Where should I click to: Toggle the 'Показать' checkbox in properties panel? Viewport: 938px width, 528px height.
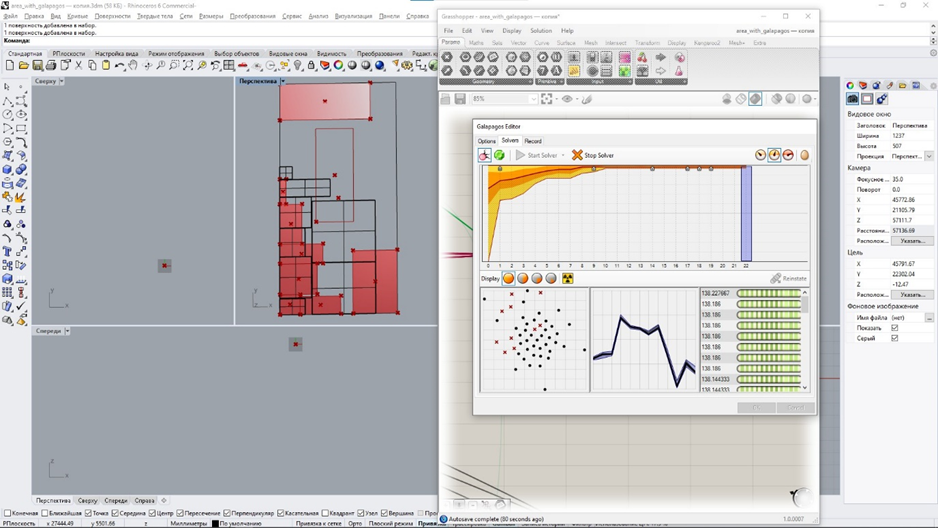coord(894,328)
